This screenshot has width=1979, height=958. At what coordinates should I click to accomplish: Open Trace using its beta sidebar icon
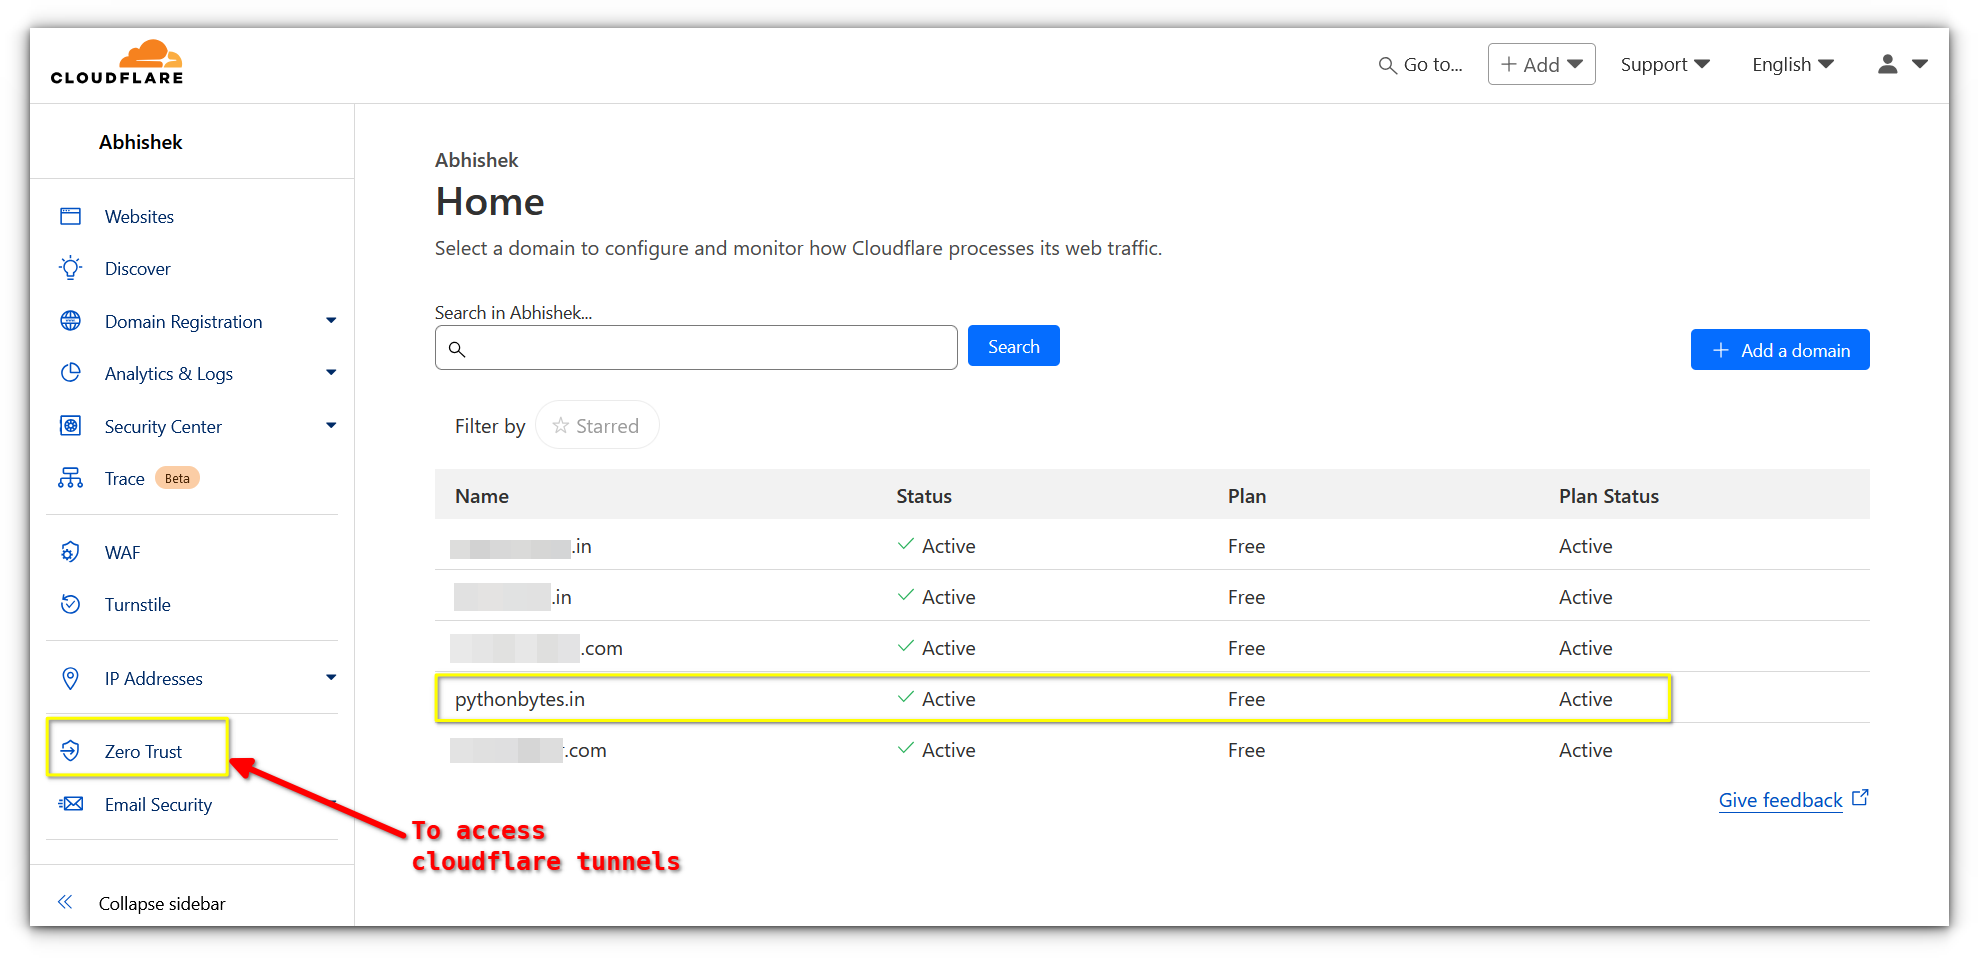(70, 477)
